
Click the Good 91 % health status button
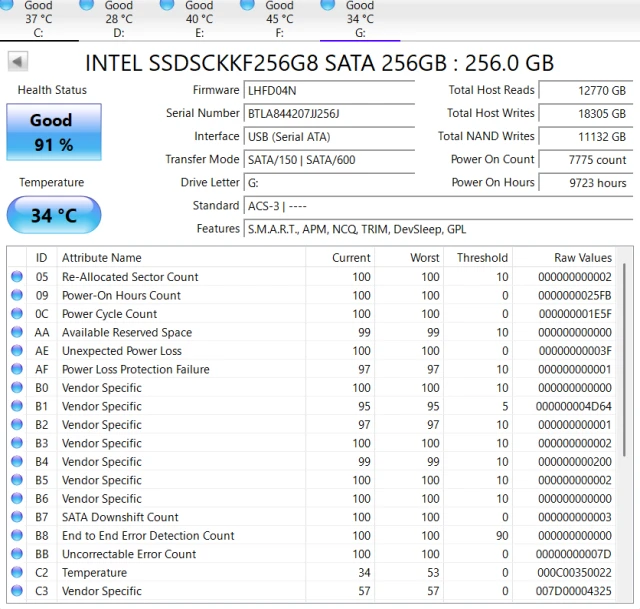click(54, 132)
